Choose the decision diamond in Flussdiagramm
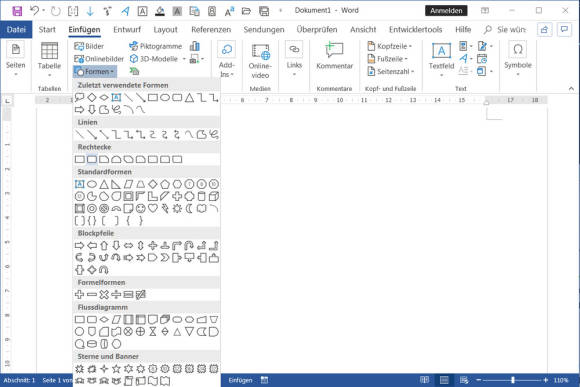This screenshot has width=580, height=387. (x=104, y=319)
